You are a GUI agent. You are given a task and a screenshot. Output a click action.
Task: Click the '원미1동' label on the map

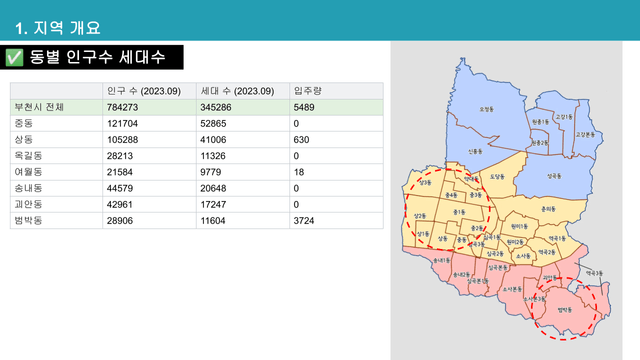[x=519, y=226]
